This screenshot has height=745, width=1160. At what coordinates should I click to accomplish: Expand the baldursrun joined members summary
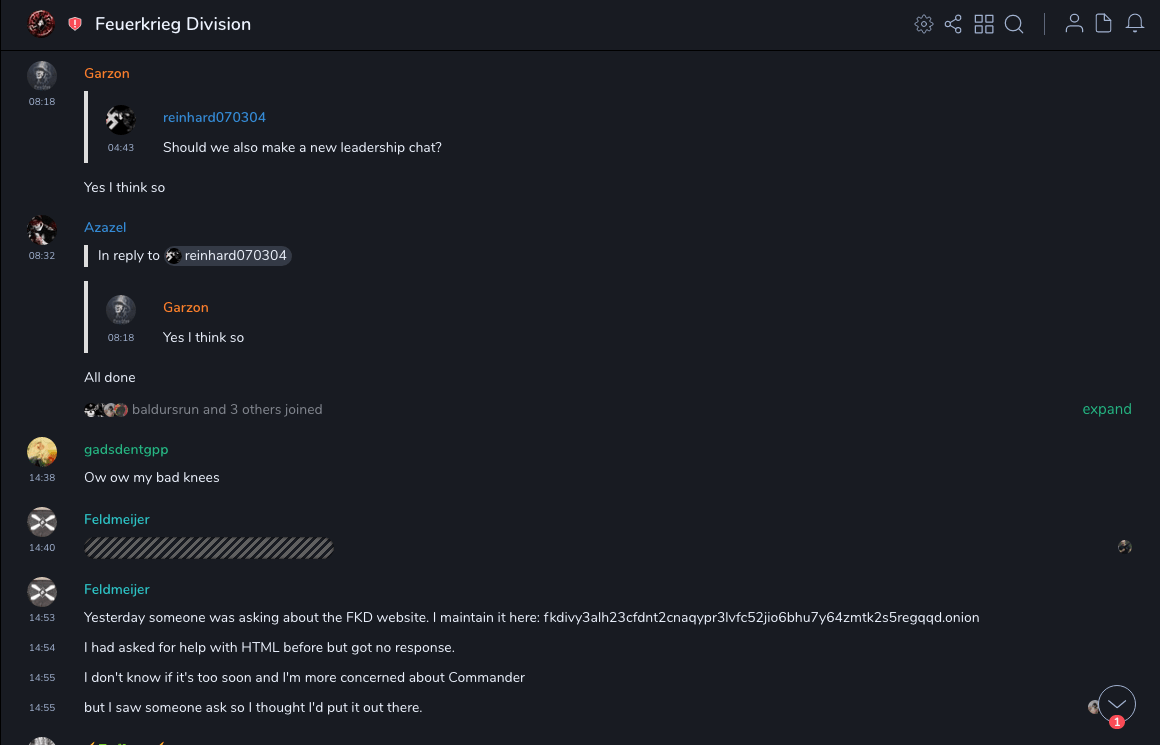point(1106,409)
